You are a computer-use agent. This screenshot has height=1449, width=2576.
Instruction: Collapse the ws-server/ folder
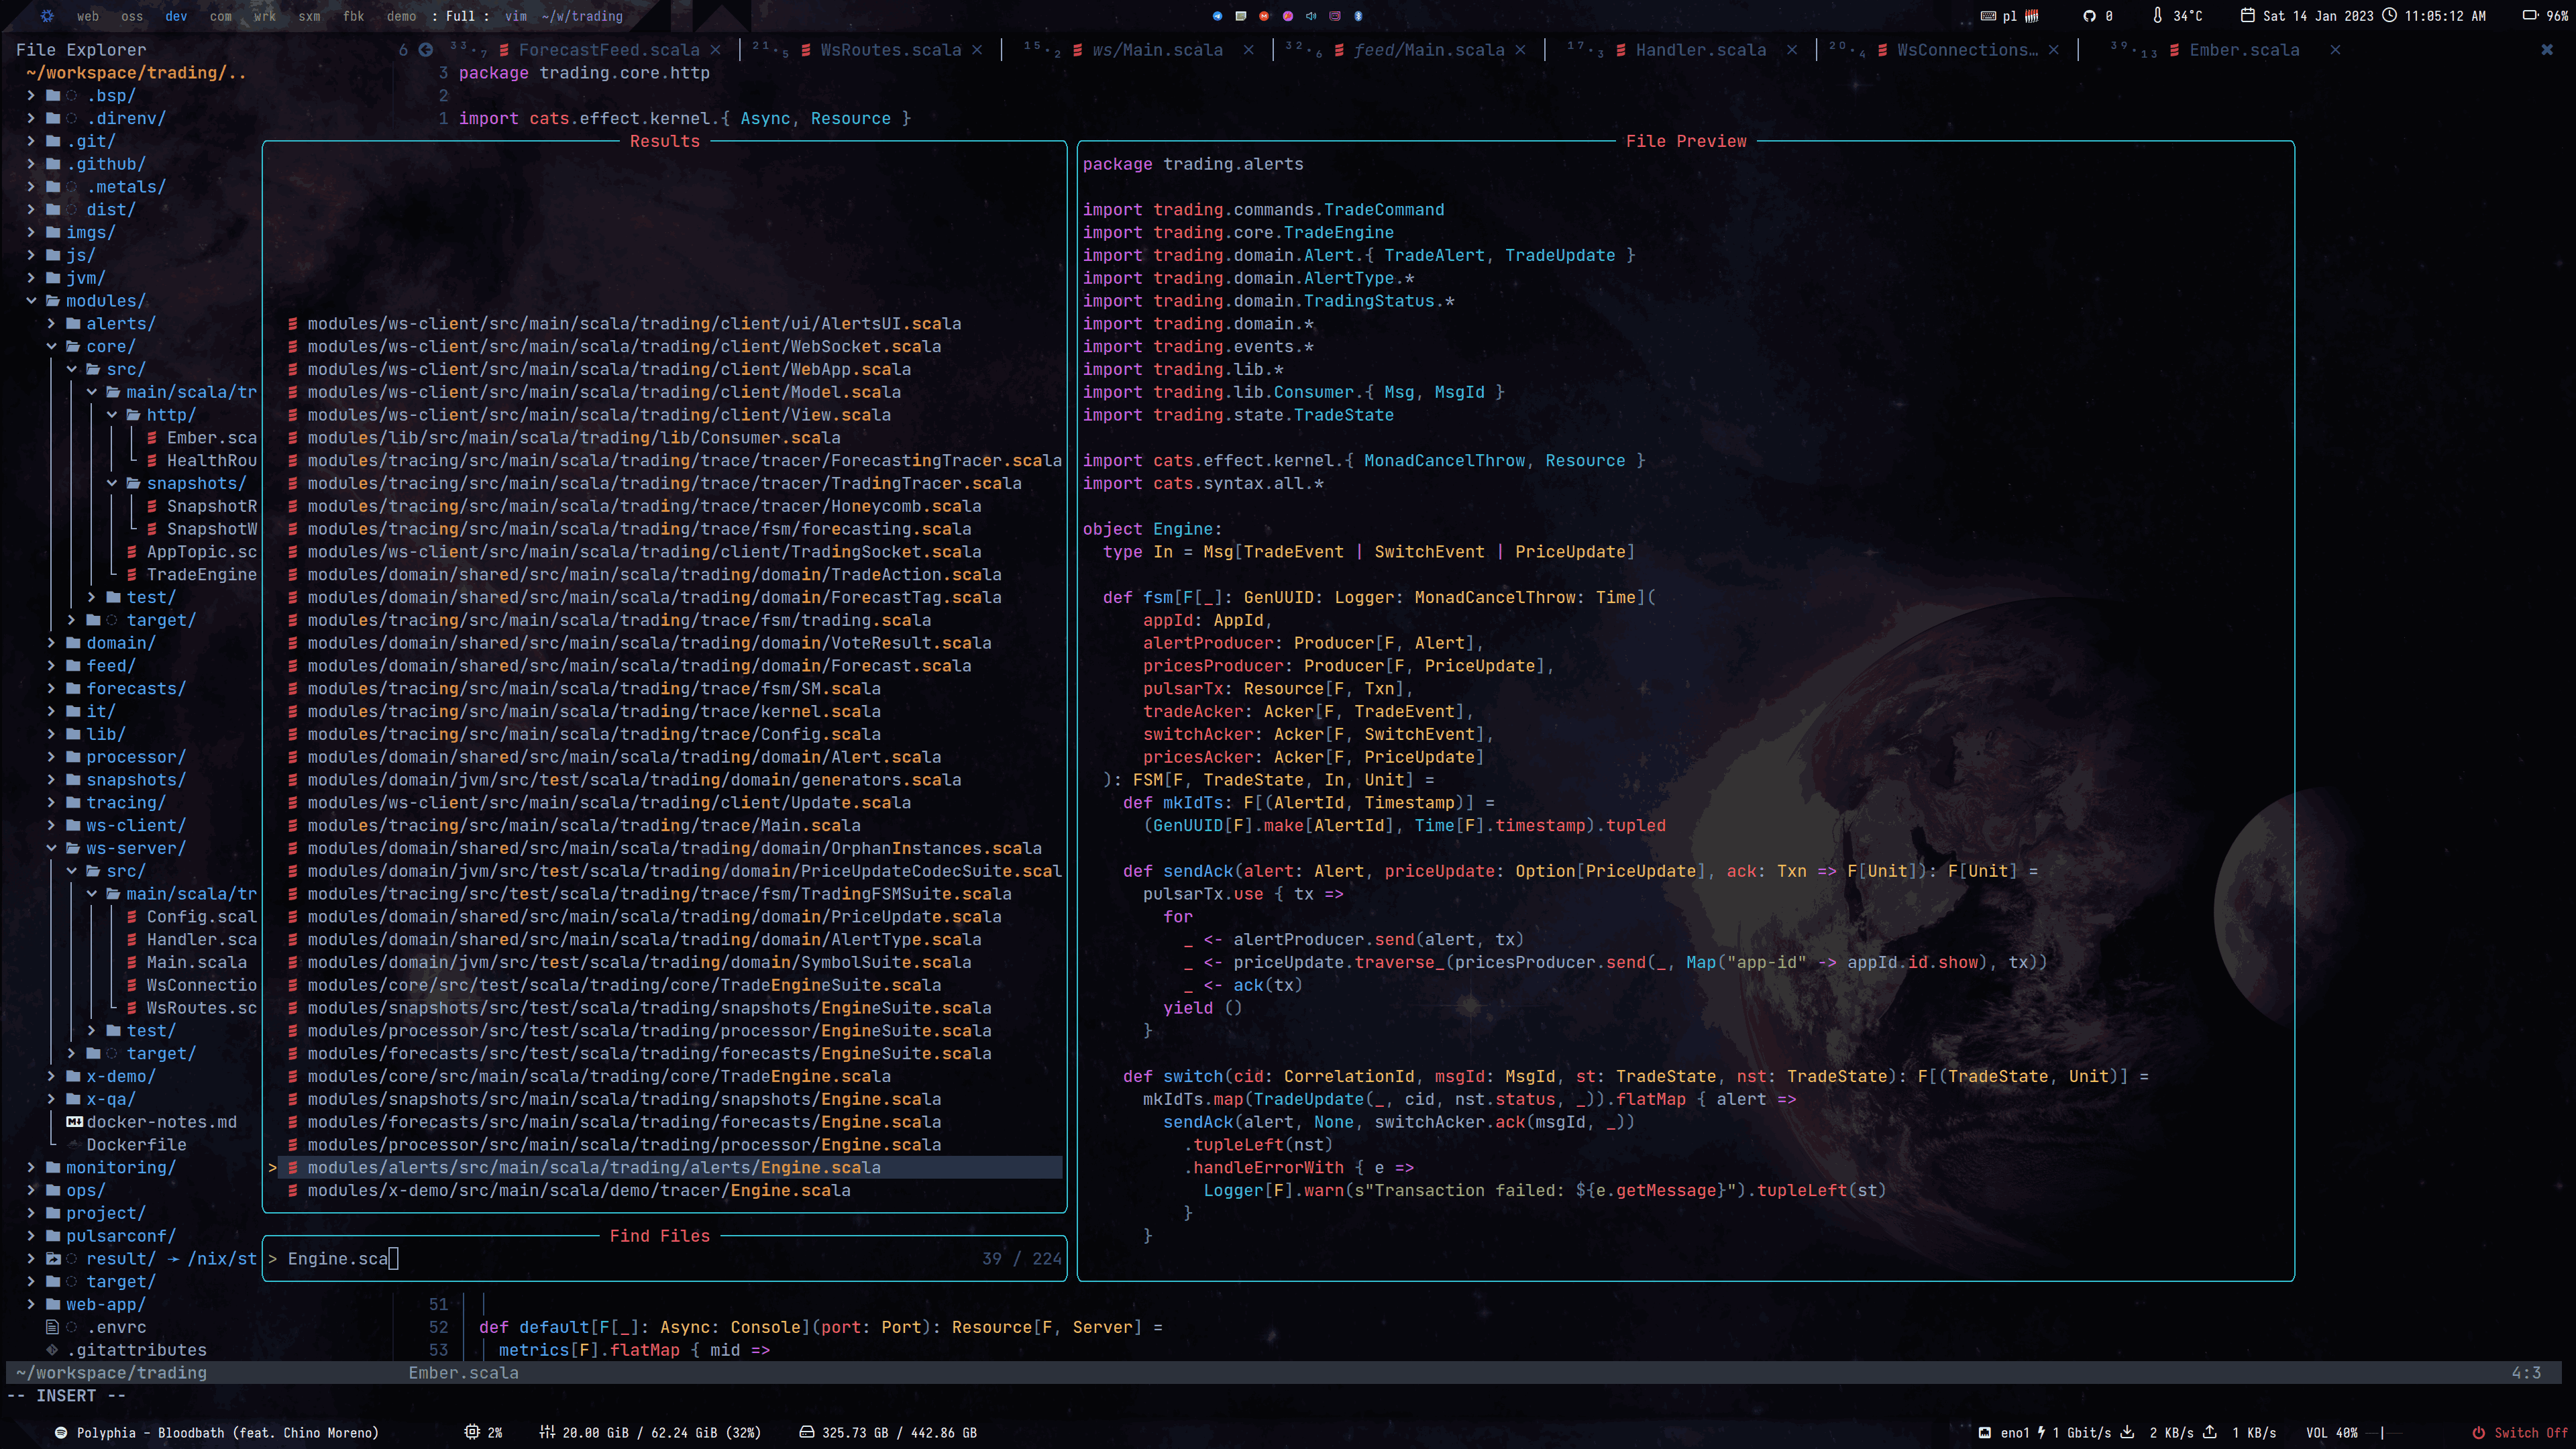coord(51,848)
